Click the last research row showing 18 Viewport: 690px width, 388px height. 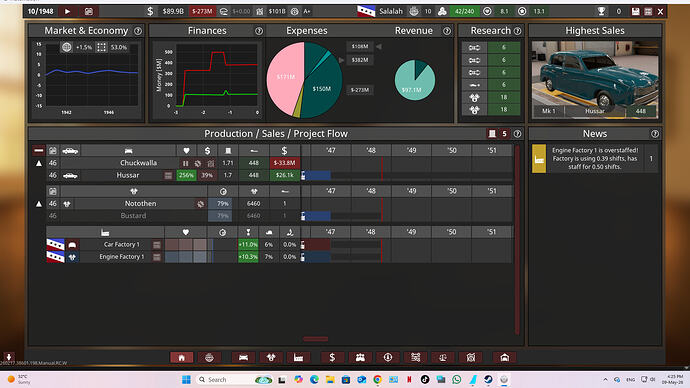491,110
